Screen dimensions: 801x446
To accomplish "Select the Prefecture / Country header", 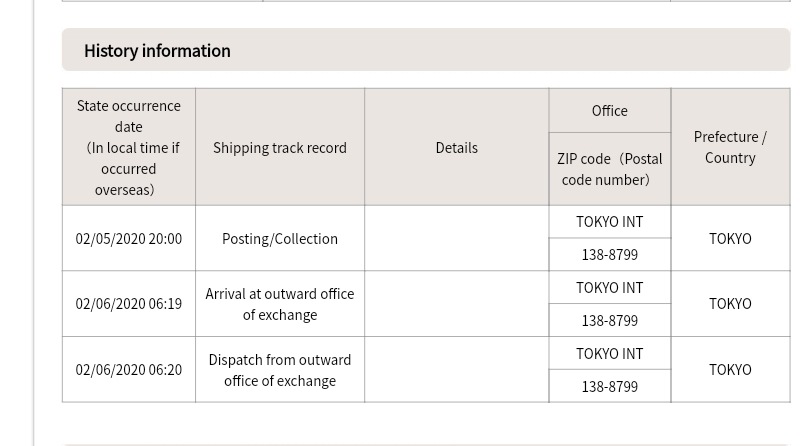I will coord(731,147).
